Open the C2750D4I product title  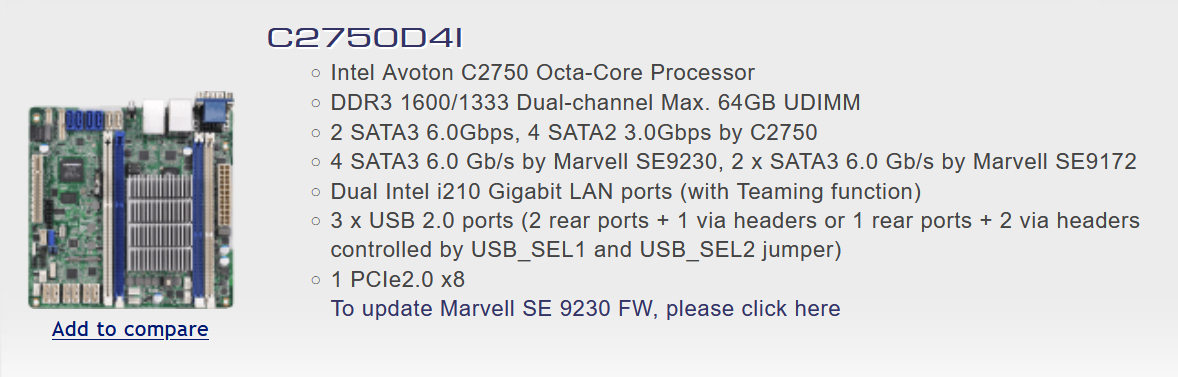[364, 38]
